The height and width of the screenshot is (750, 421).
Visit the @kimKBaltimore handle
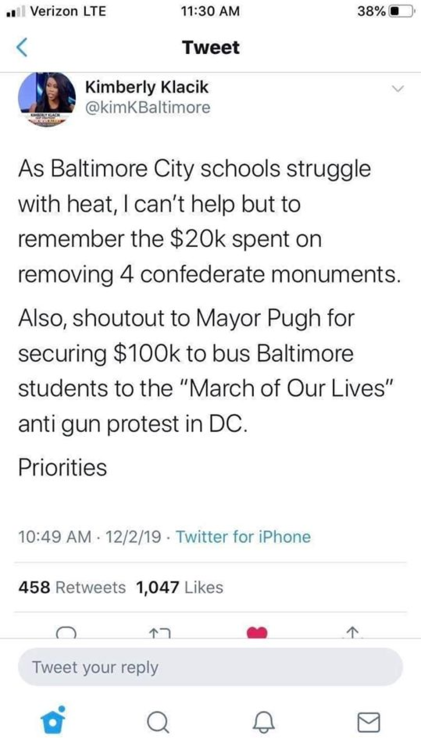pos(148,108)
